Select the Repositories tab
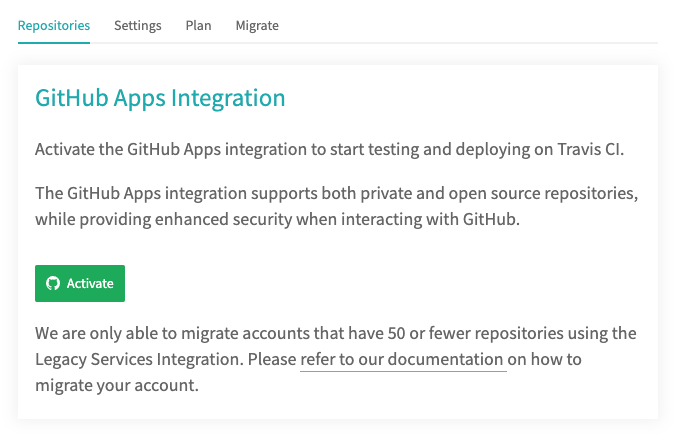The width and height of the screenshot is (677, 445). click(54, 26)
